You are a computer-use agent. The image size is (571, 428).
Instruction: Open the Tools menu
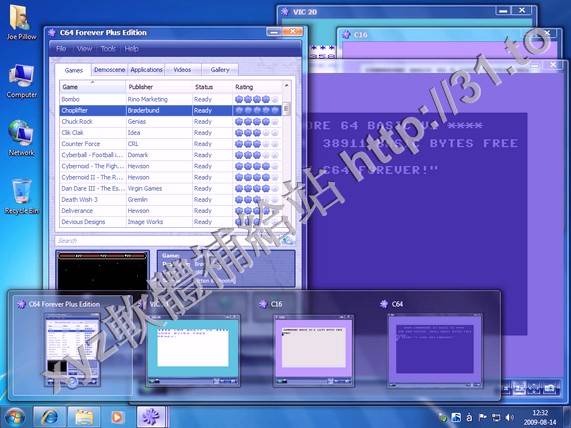pyautogui.click(x=108, y=48)
